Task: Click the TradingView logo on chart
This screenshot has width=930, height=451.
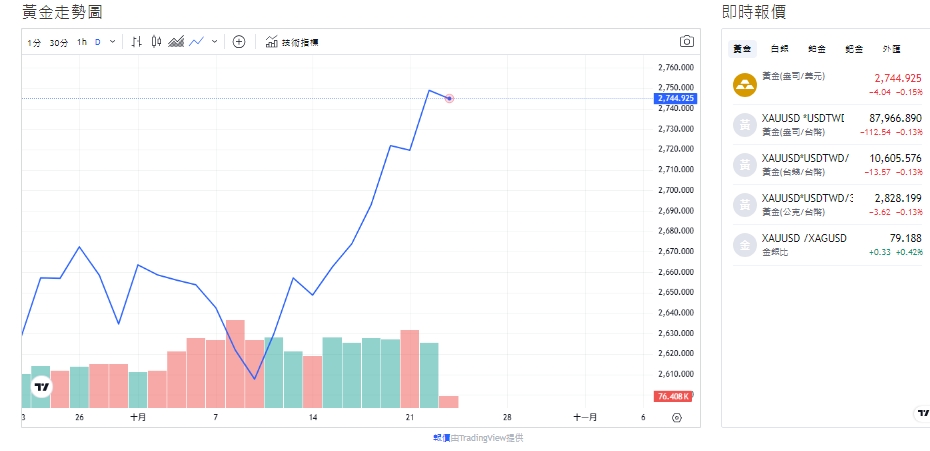Action: [42, 387]
